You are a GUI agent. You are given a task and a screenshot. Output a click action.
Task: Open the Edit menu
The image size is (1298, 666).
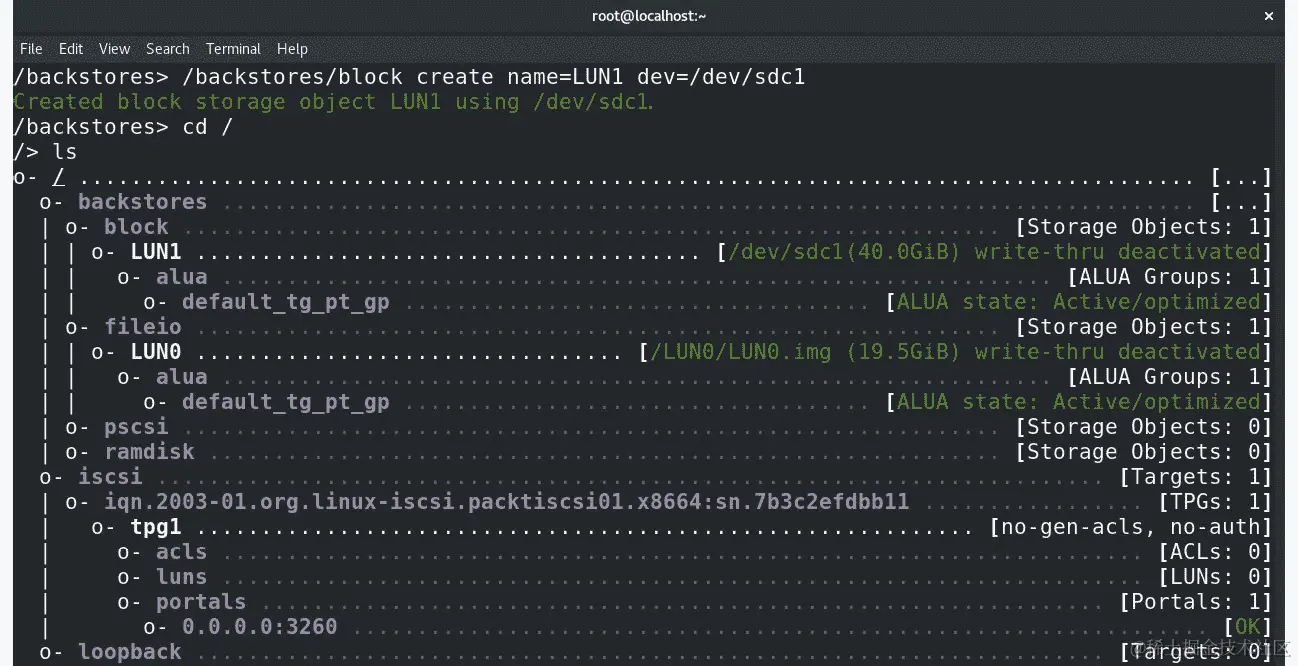tap(71, 48)
